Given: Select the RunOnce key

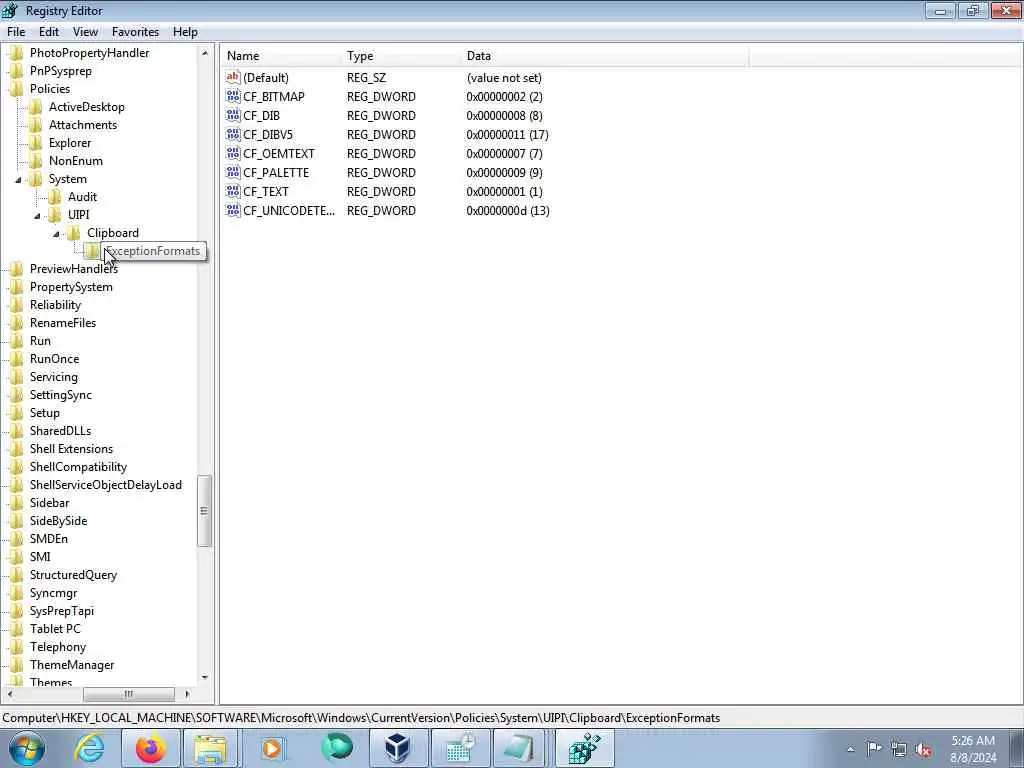Looking at the screenshot, I should click(54, 359).
